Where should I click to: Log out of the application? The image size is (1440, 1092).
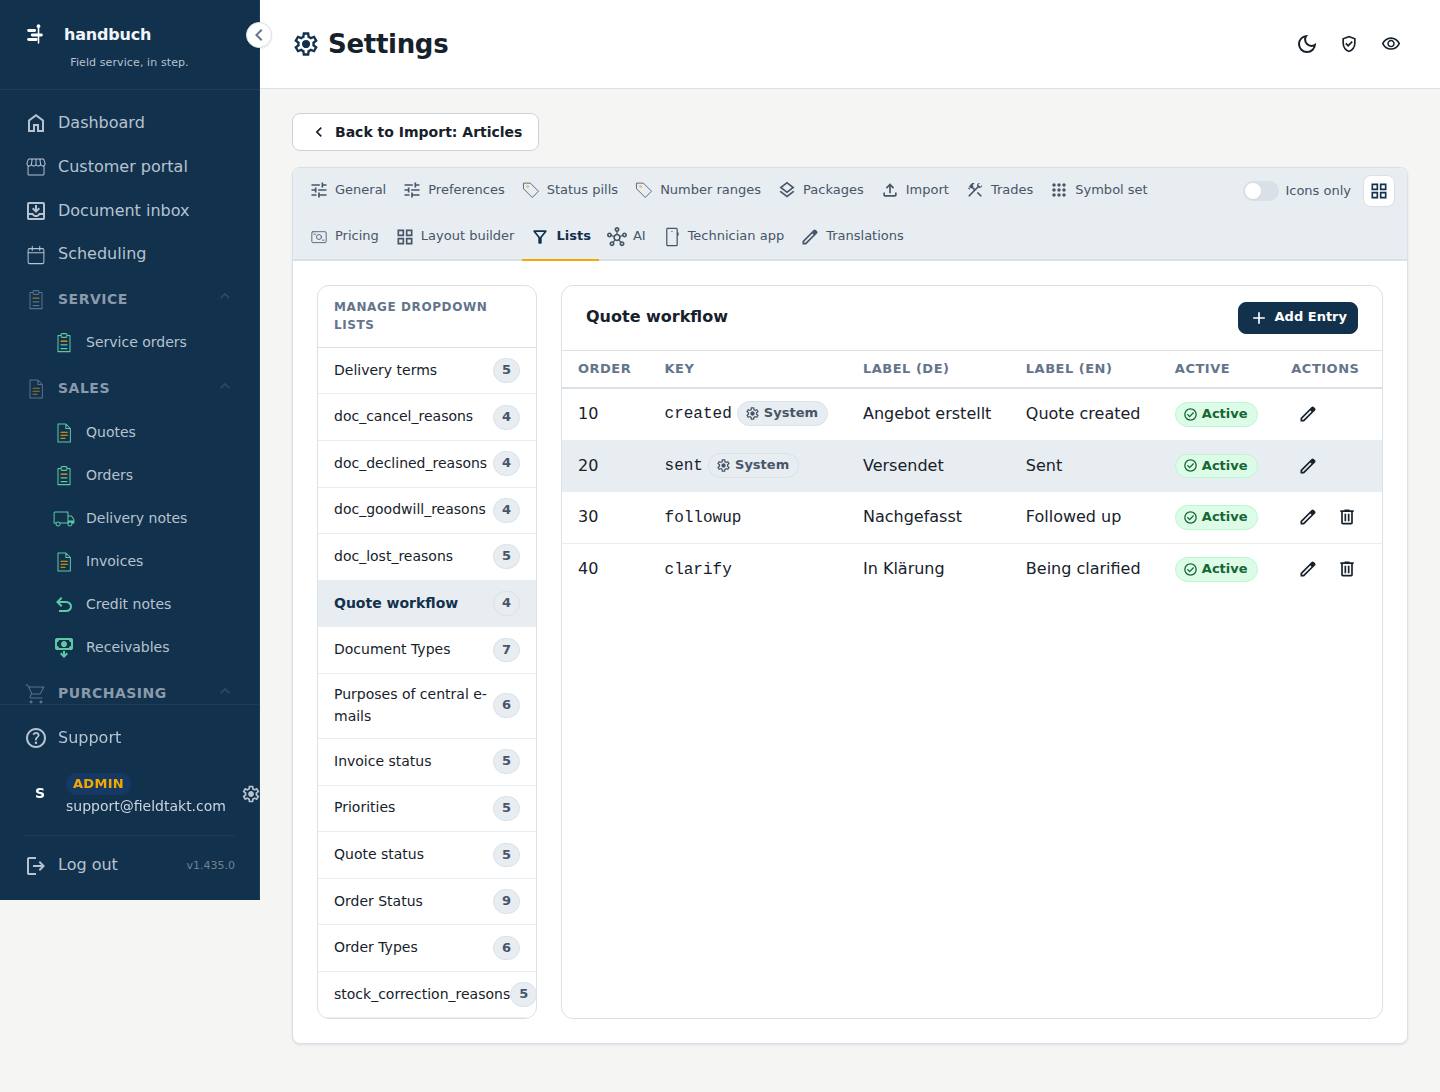(x=87, y=865)
